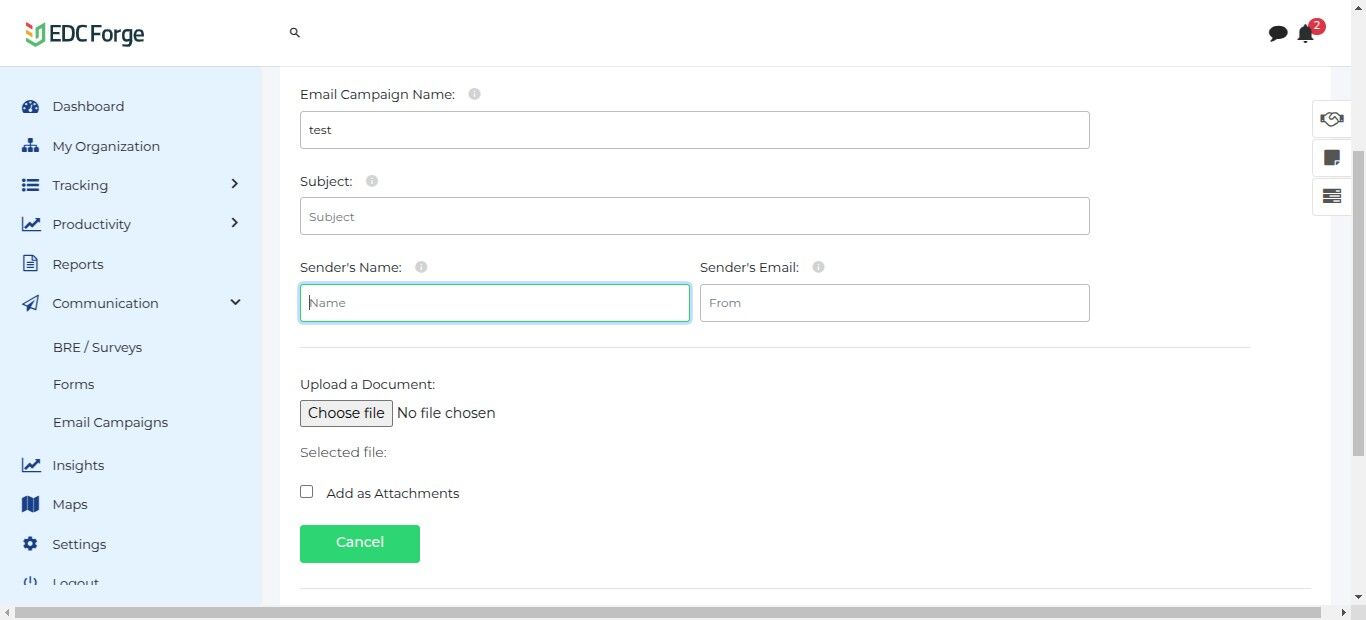This screenshot has height=620, width=1366.
Task: Click info icon beside Email Campaign Name
Action: pos(474,94)
